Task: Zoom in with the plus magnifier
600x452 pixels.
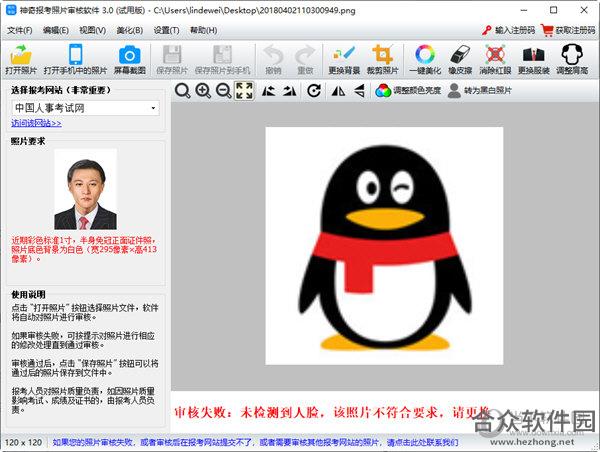Action: [203, 91]
